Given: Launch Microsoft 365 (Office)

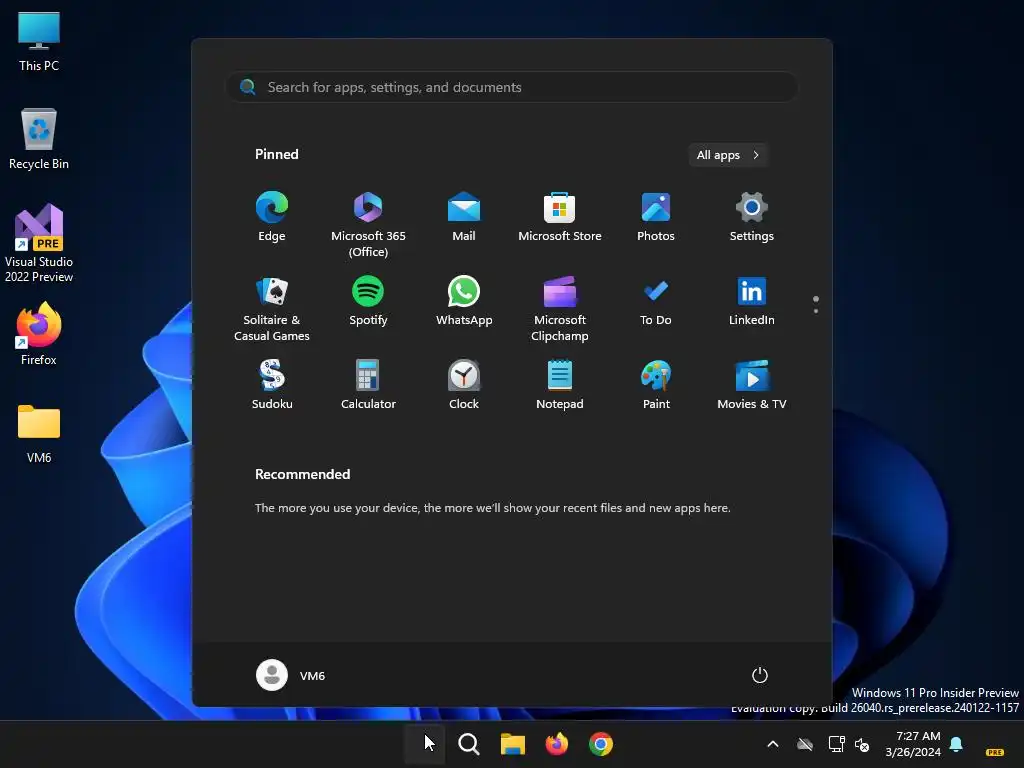Looking at the screenshot, I should pyautogui.click(x=368, y=225).
